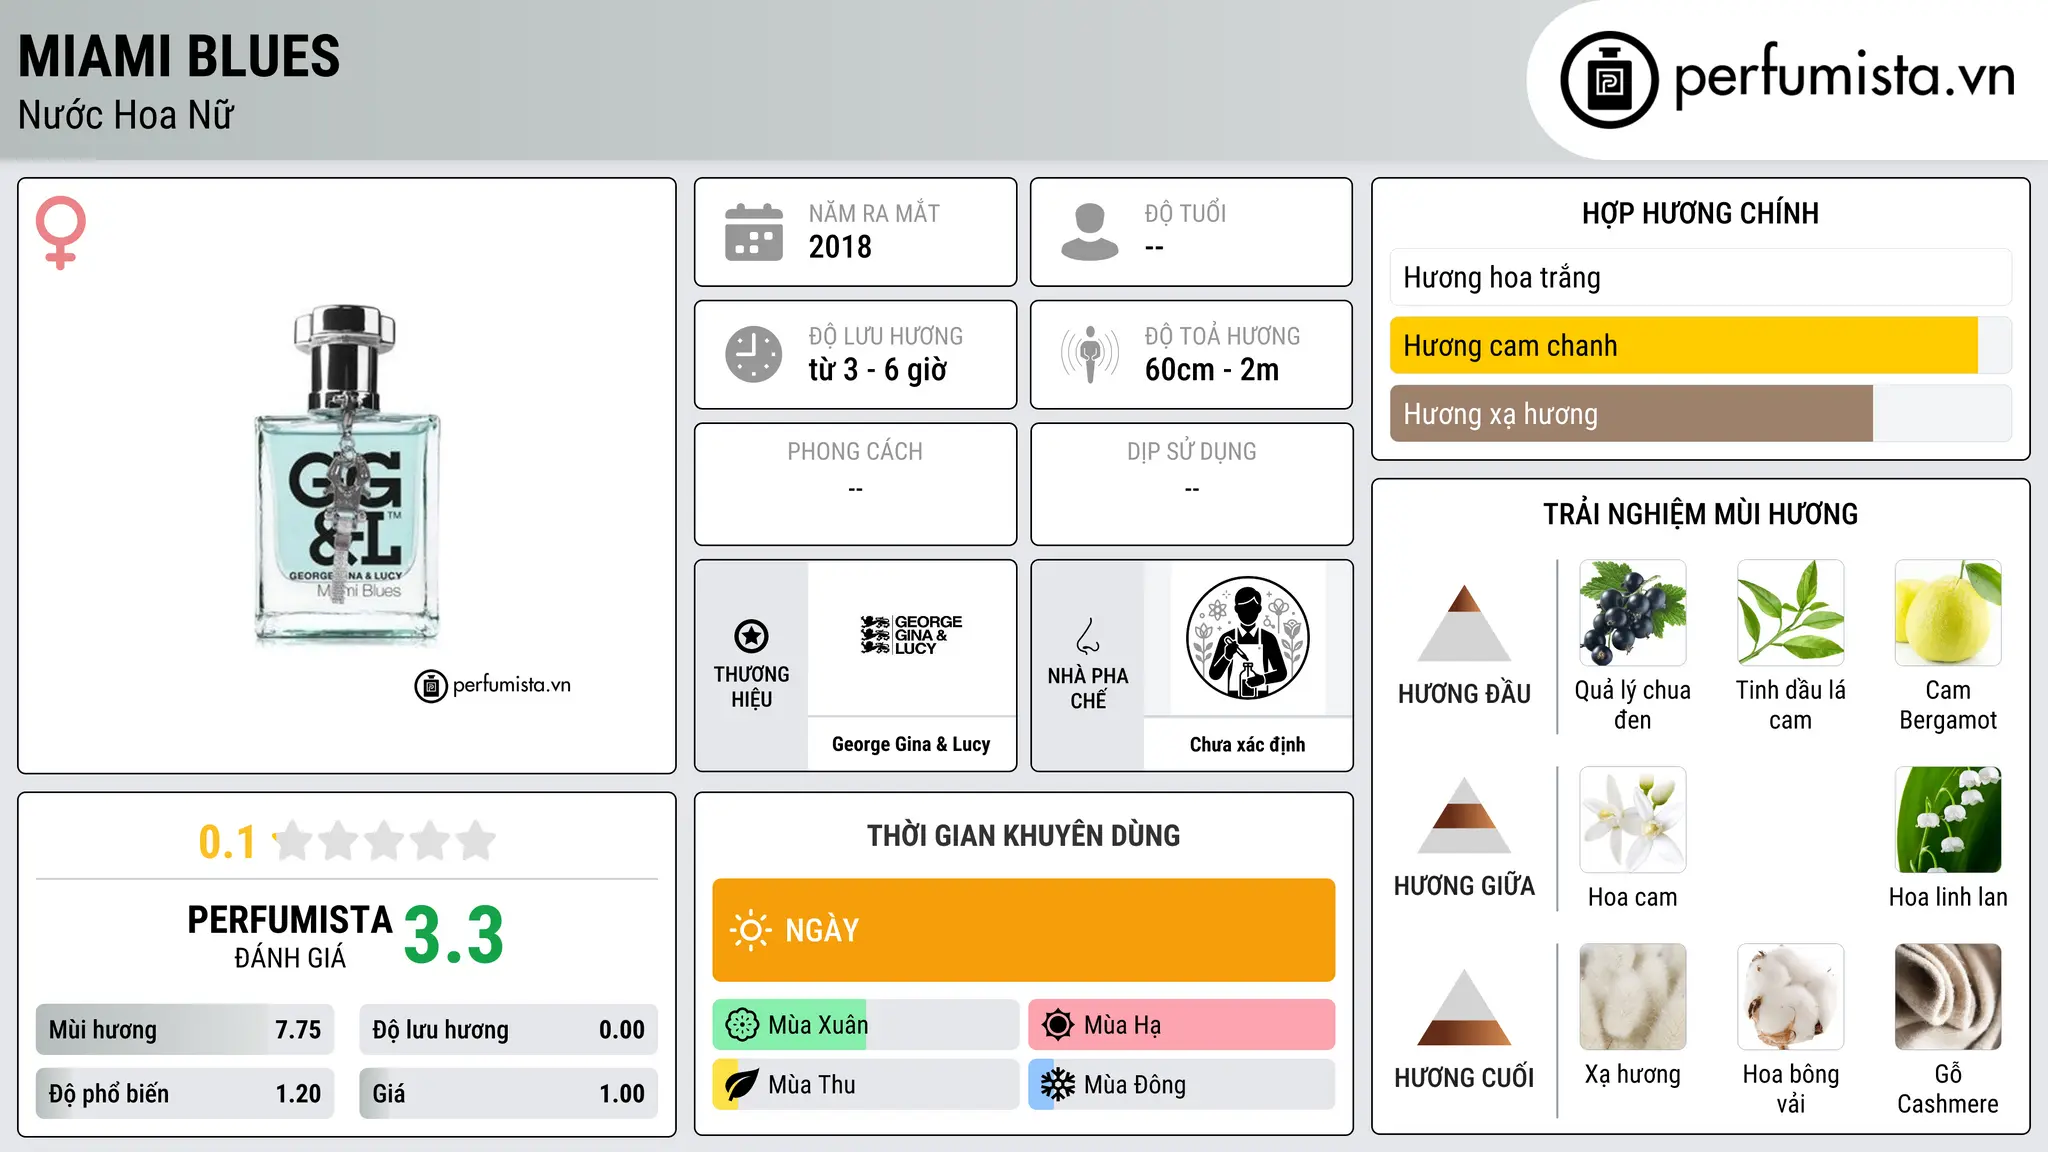Click the Tinh dầu lá cam label
This screenshot has width=2048, height=1152.
click(x=1791, y=705)
